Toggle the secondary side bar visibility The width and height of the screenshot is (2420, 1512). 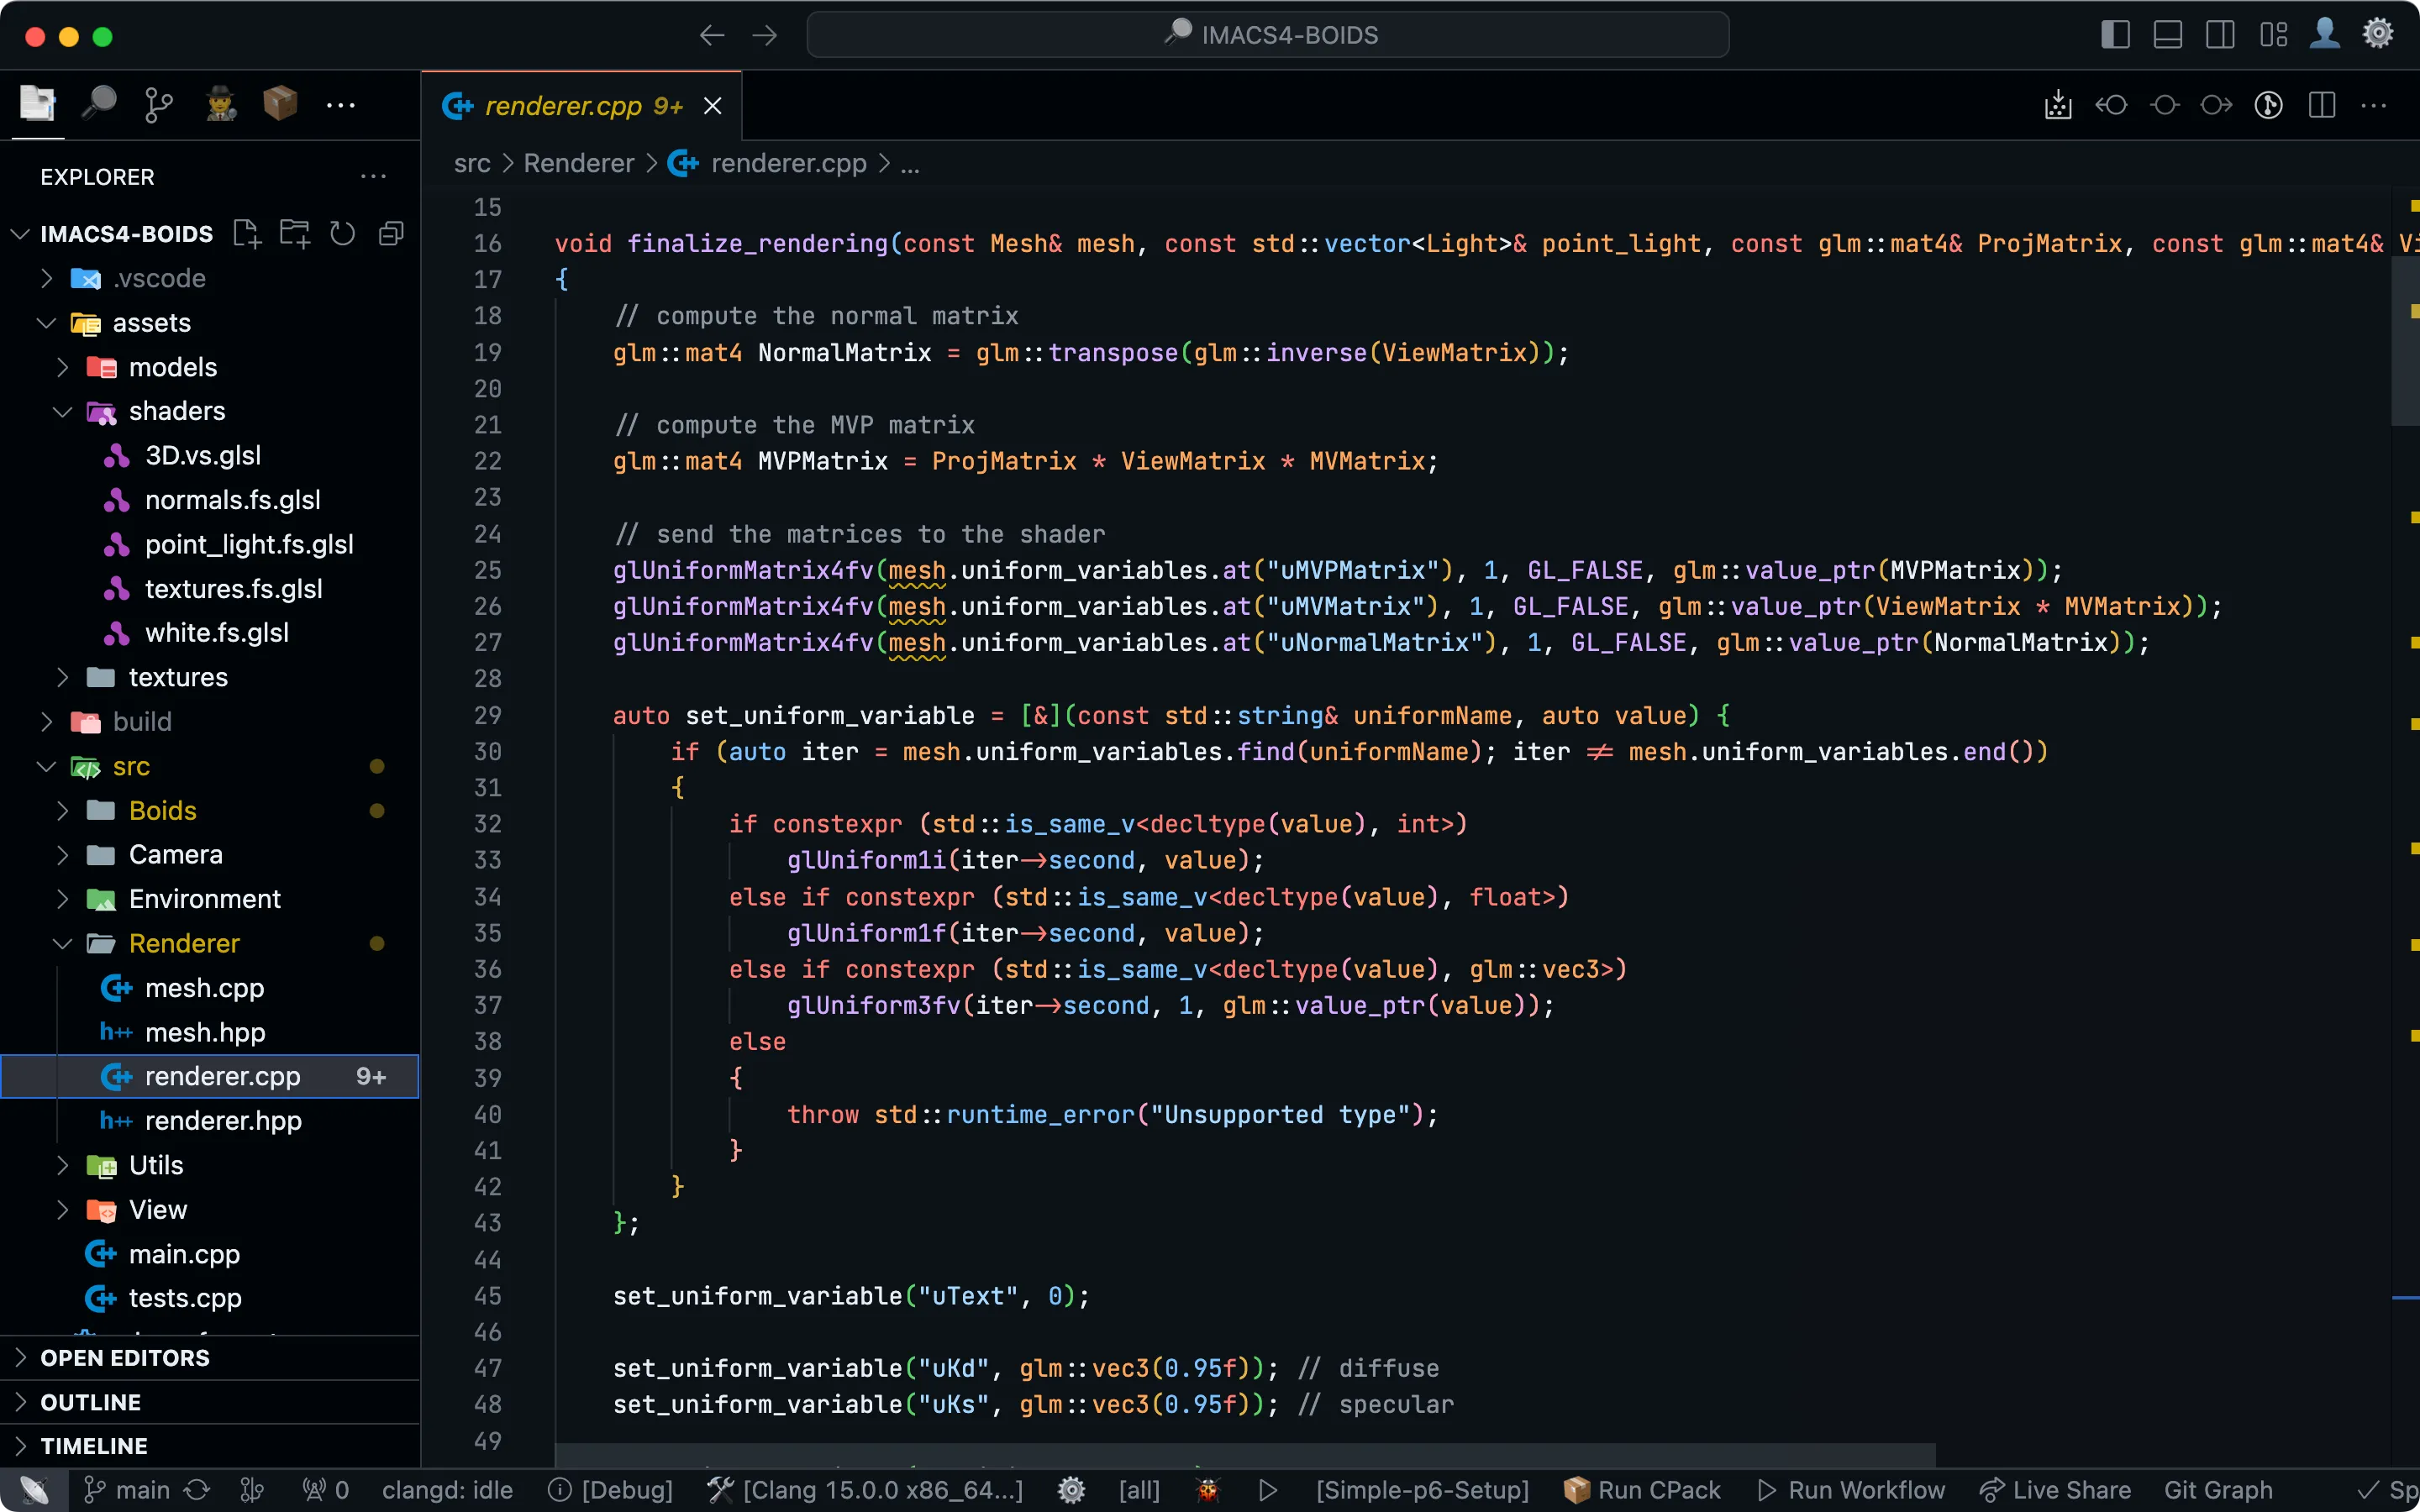[x=2220, y=35]
